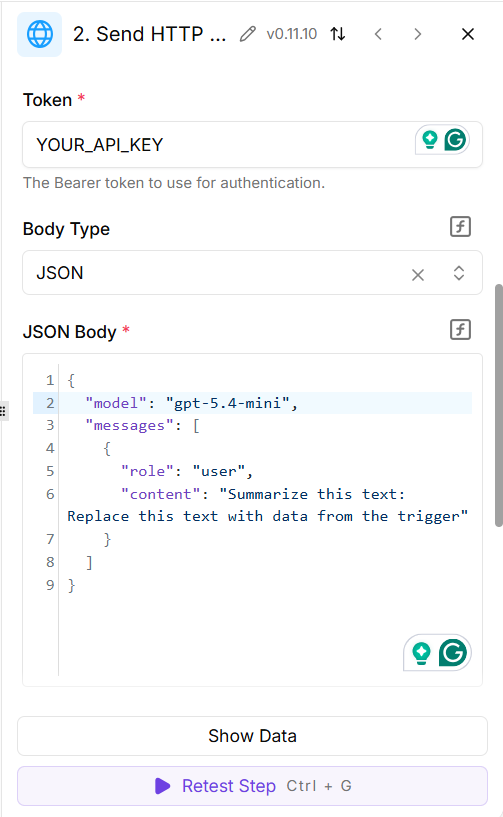Screen dimensions: 503x817
Task: Click the Token input field
Action: point(252,144)
